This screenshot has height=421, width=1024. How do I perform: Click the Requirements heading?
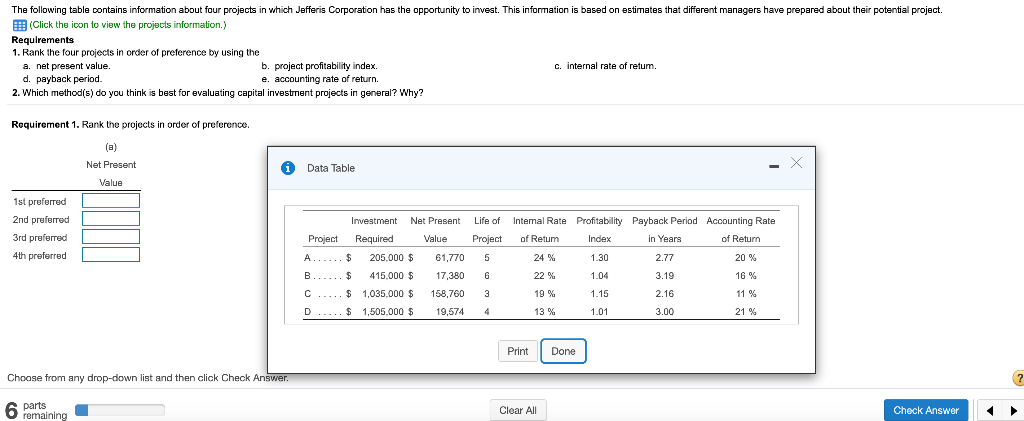42,40
